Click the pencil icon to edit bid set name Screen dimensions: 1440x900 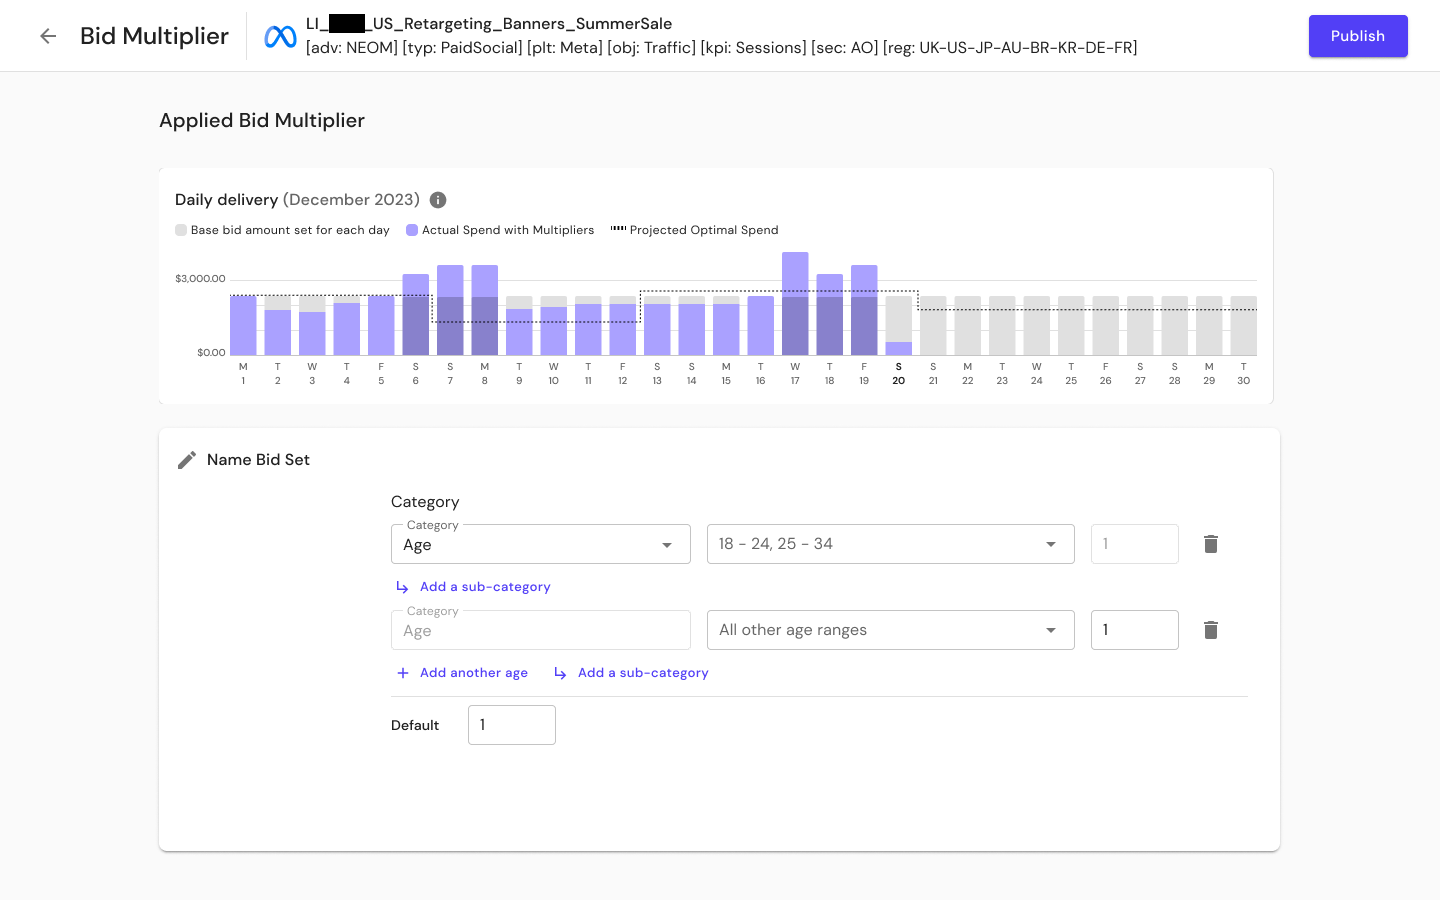click(x=186, y=459)
